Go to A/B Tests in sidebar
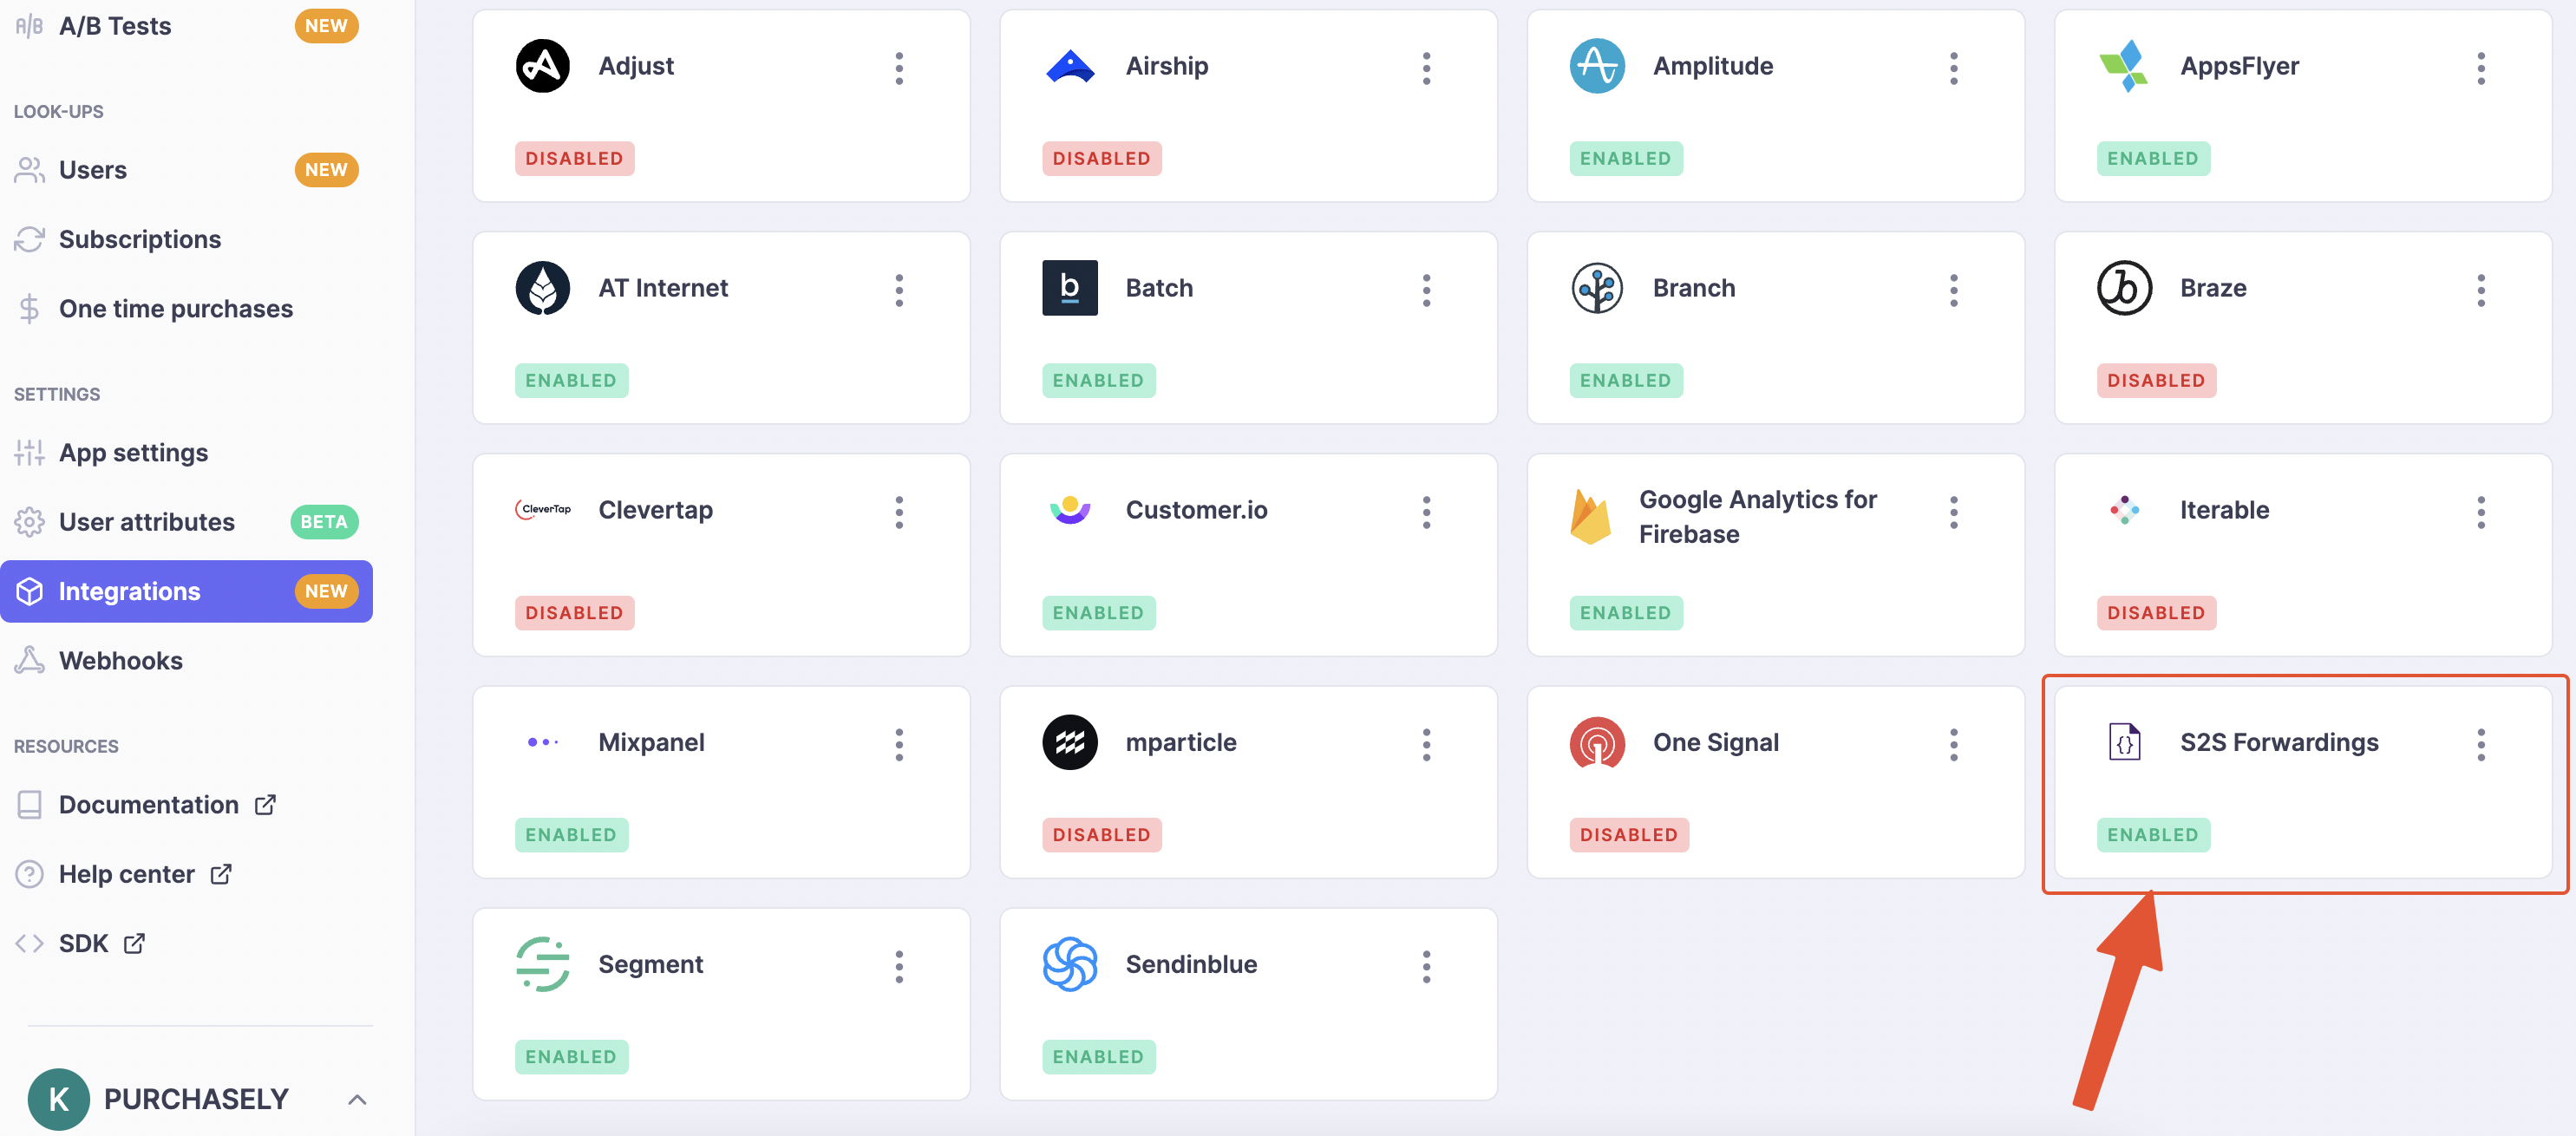 (x=186, y=26)
